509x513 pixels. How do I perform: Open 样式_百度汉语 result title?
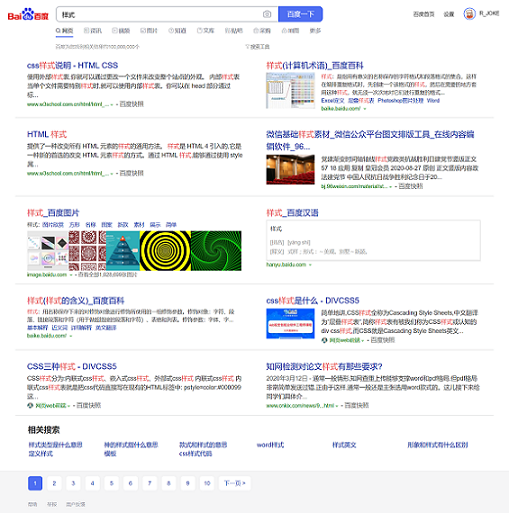tap(292, 213)
